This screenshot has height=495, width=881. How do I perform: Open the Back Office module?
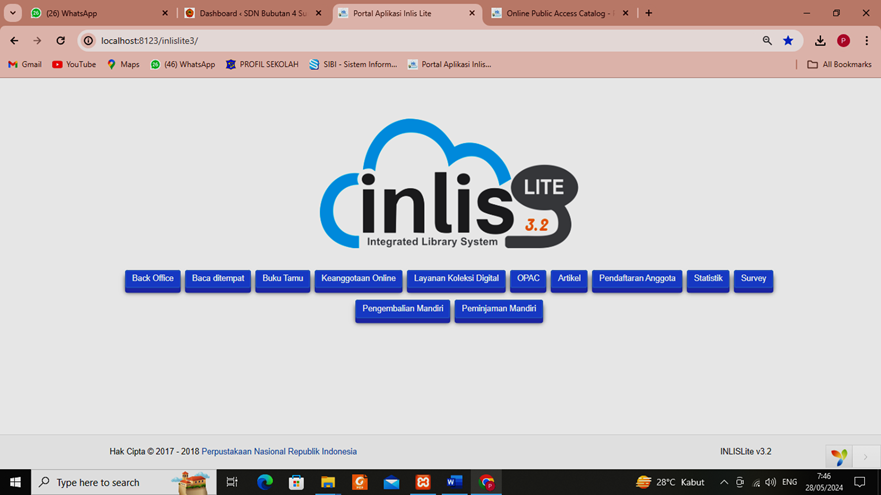coord(153,279)
